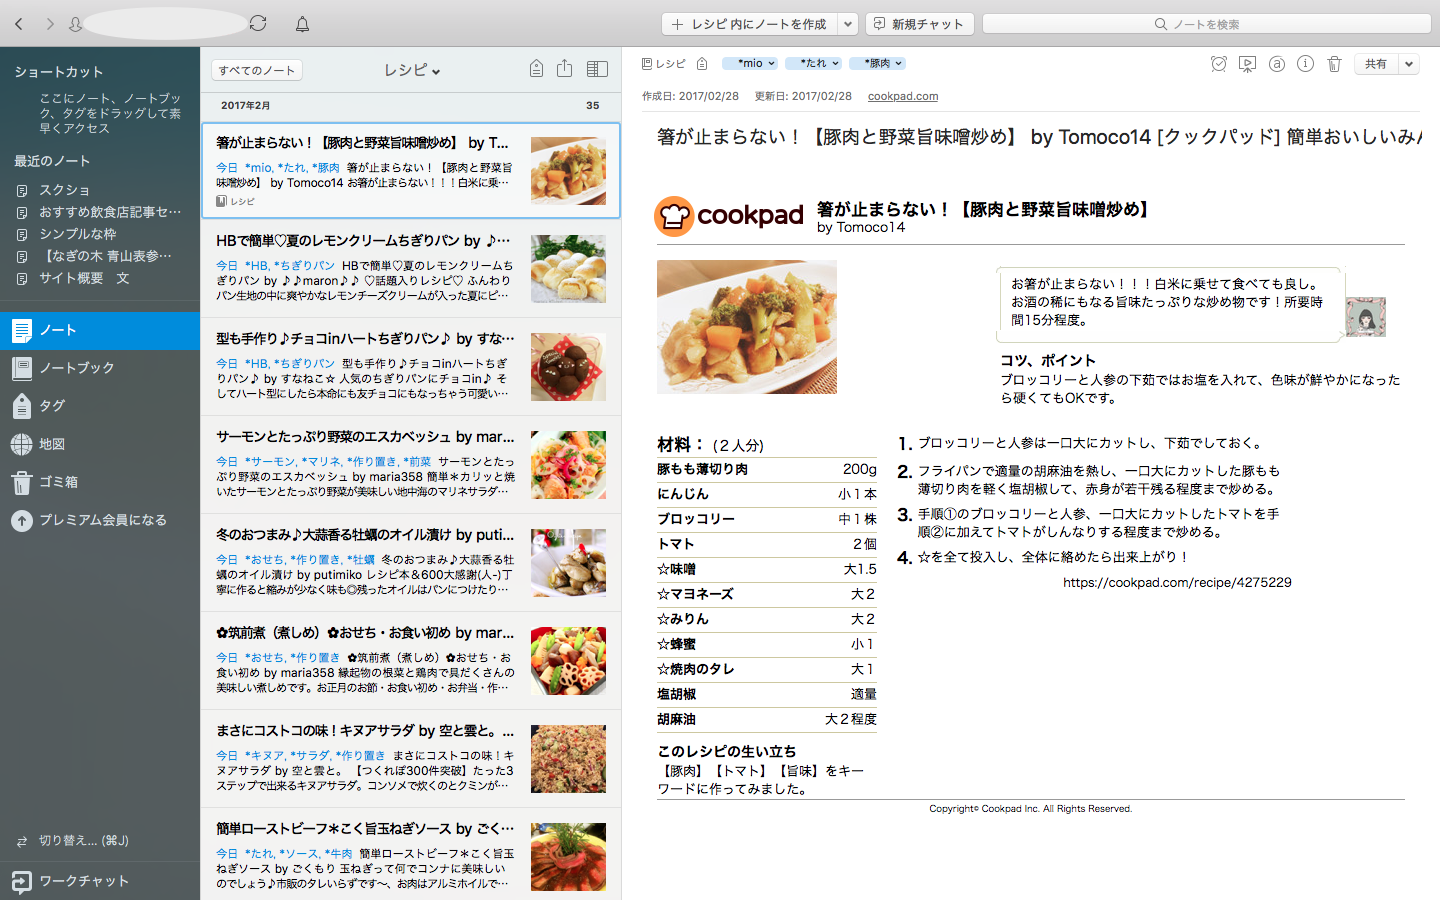1440x900 pixels.
Task: Click the share icon in note list header
Action: 564,68
